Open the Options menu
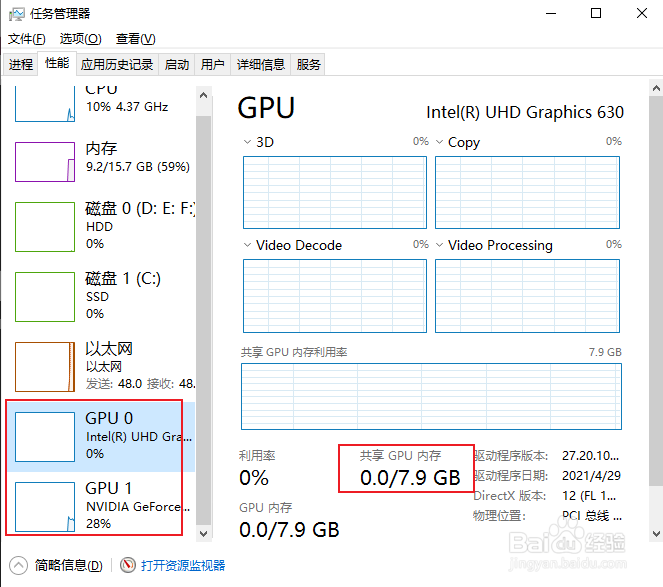The image size is (663, 587). pyautogui.click(x=80, y=39)
